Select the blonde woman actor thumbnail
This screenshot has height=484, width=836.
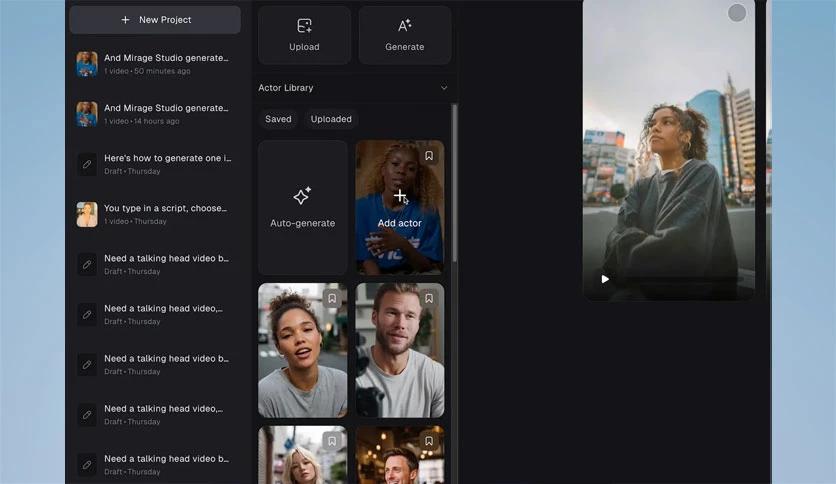click(x=302, y=455)
